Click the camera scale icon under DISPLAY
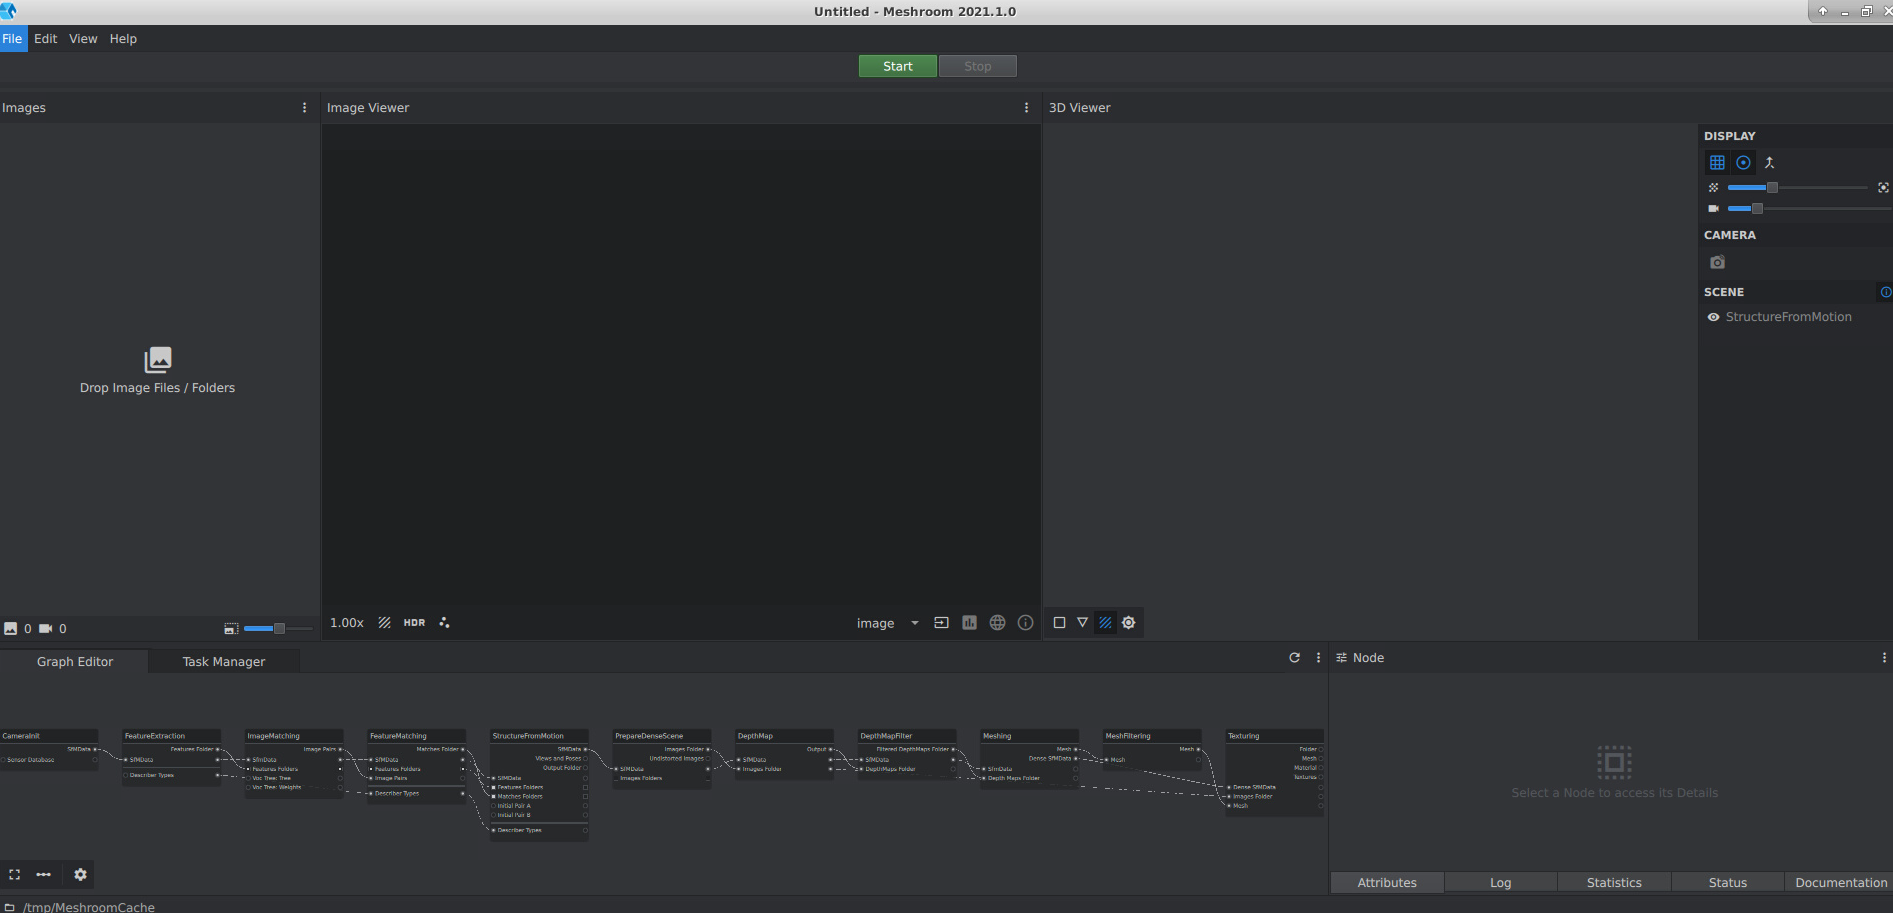Viewport: 1893px width, 913px height. pos(1713,209)
